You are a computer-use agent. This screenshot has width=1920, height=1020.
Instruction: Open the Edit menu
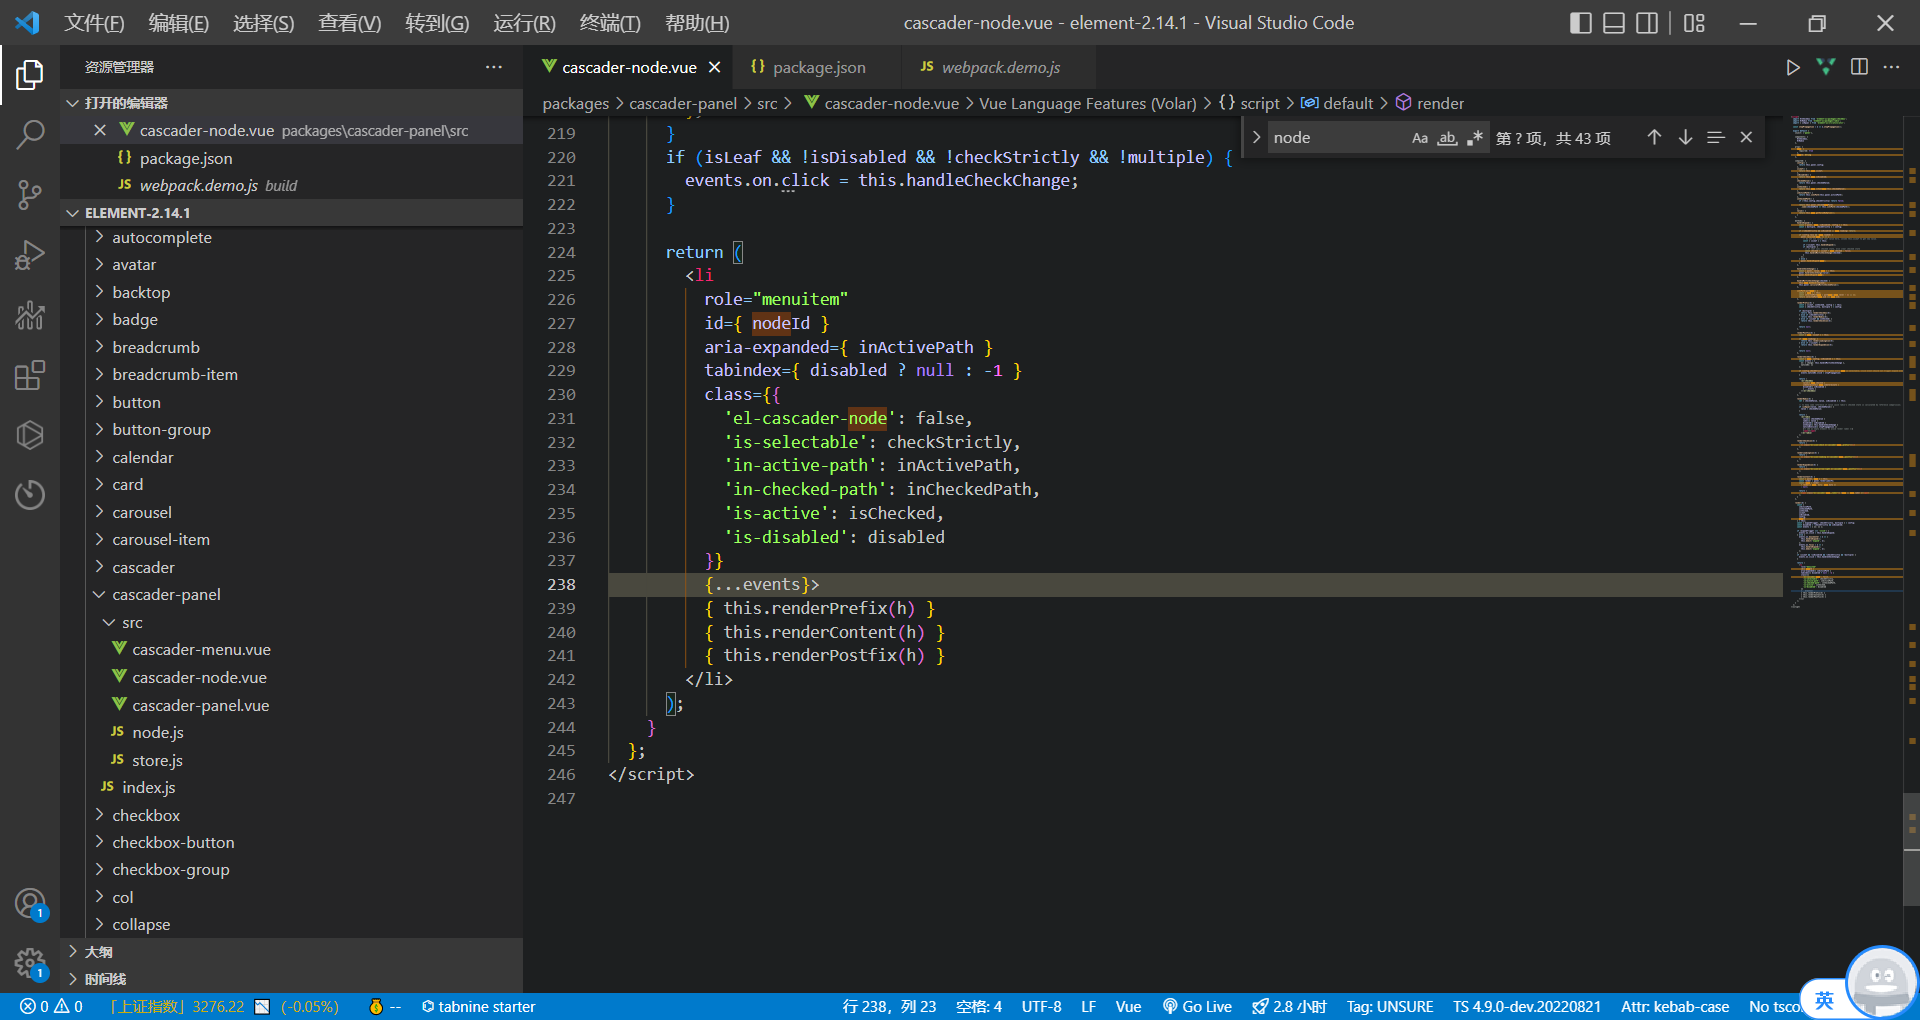click(178, 23)
